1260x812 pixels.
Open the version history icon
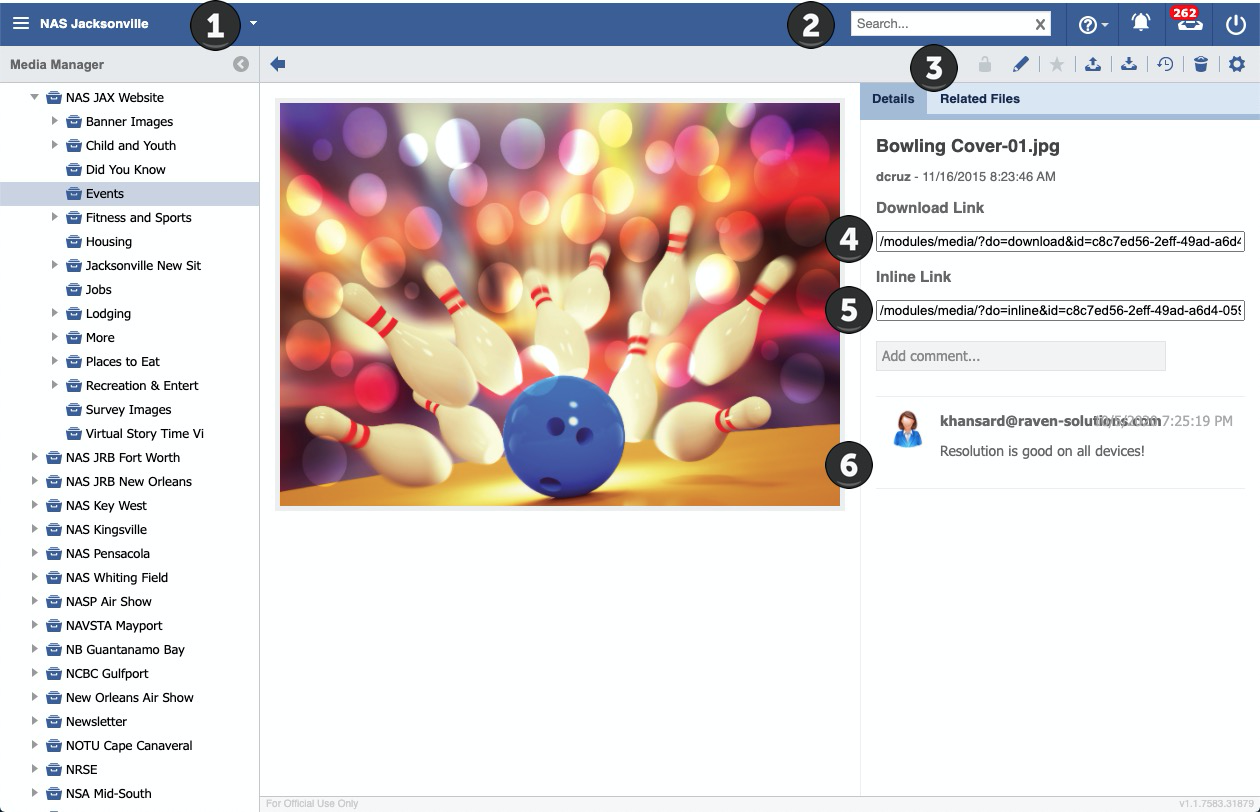pos(1165,64)
